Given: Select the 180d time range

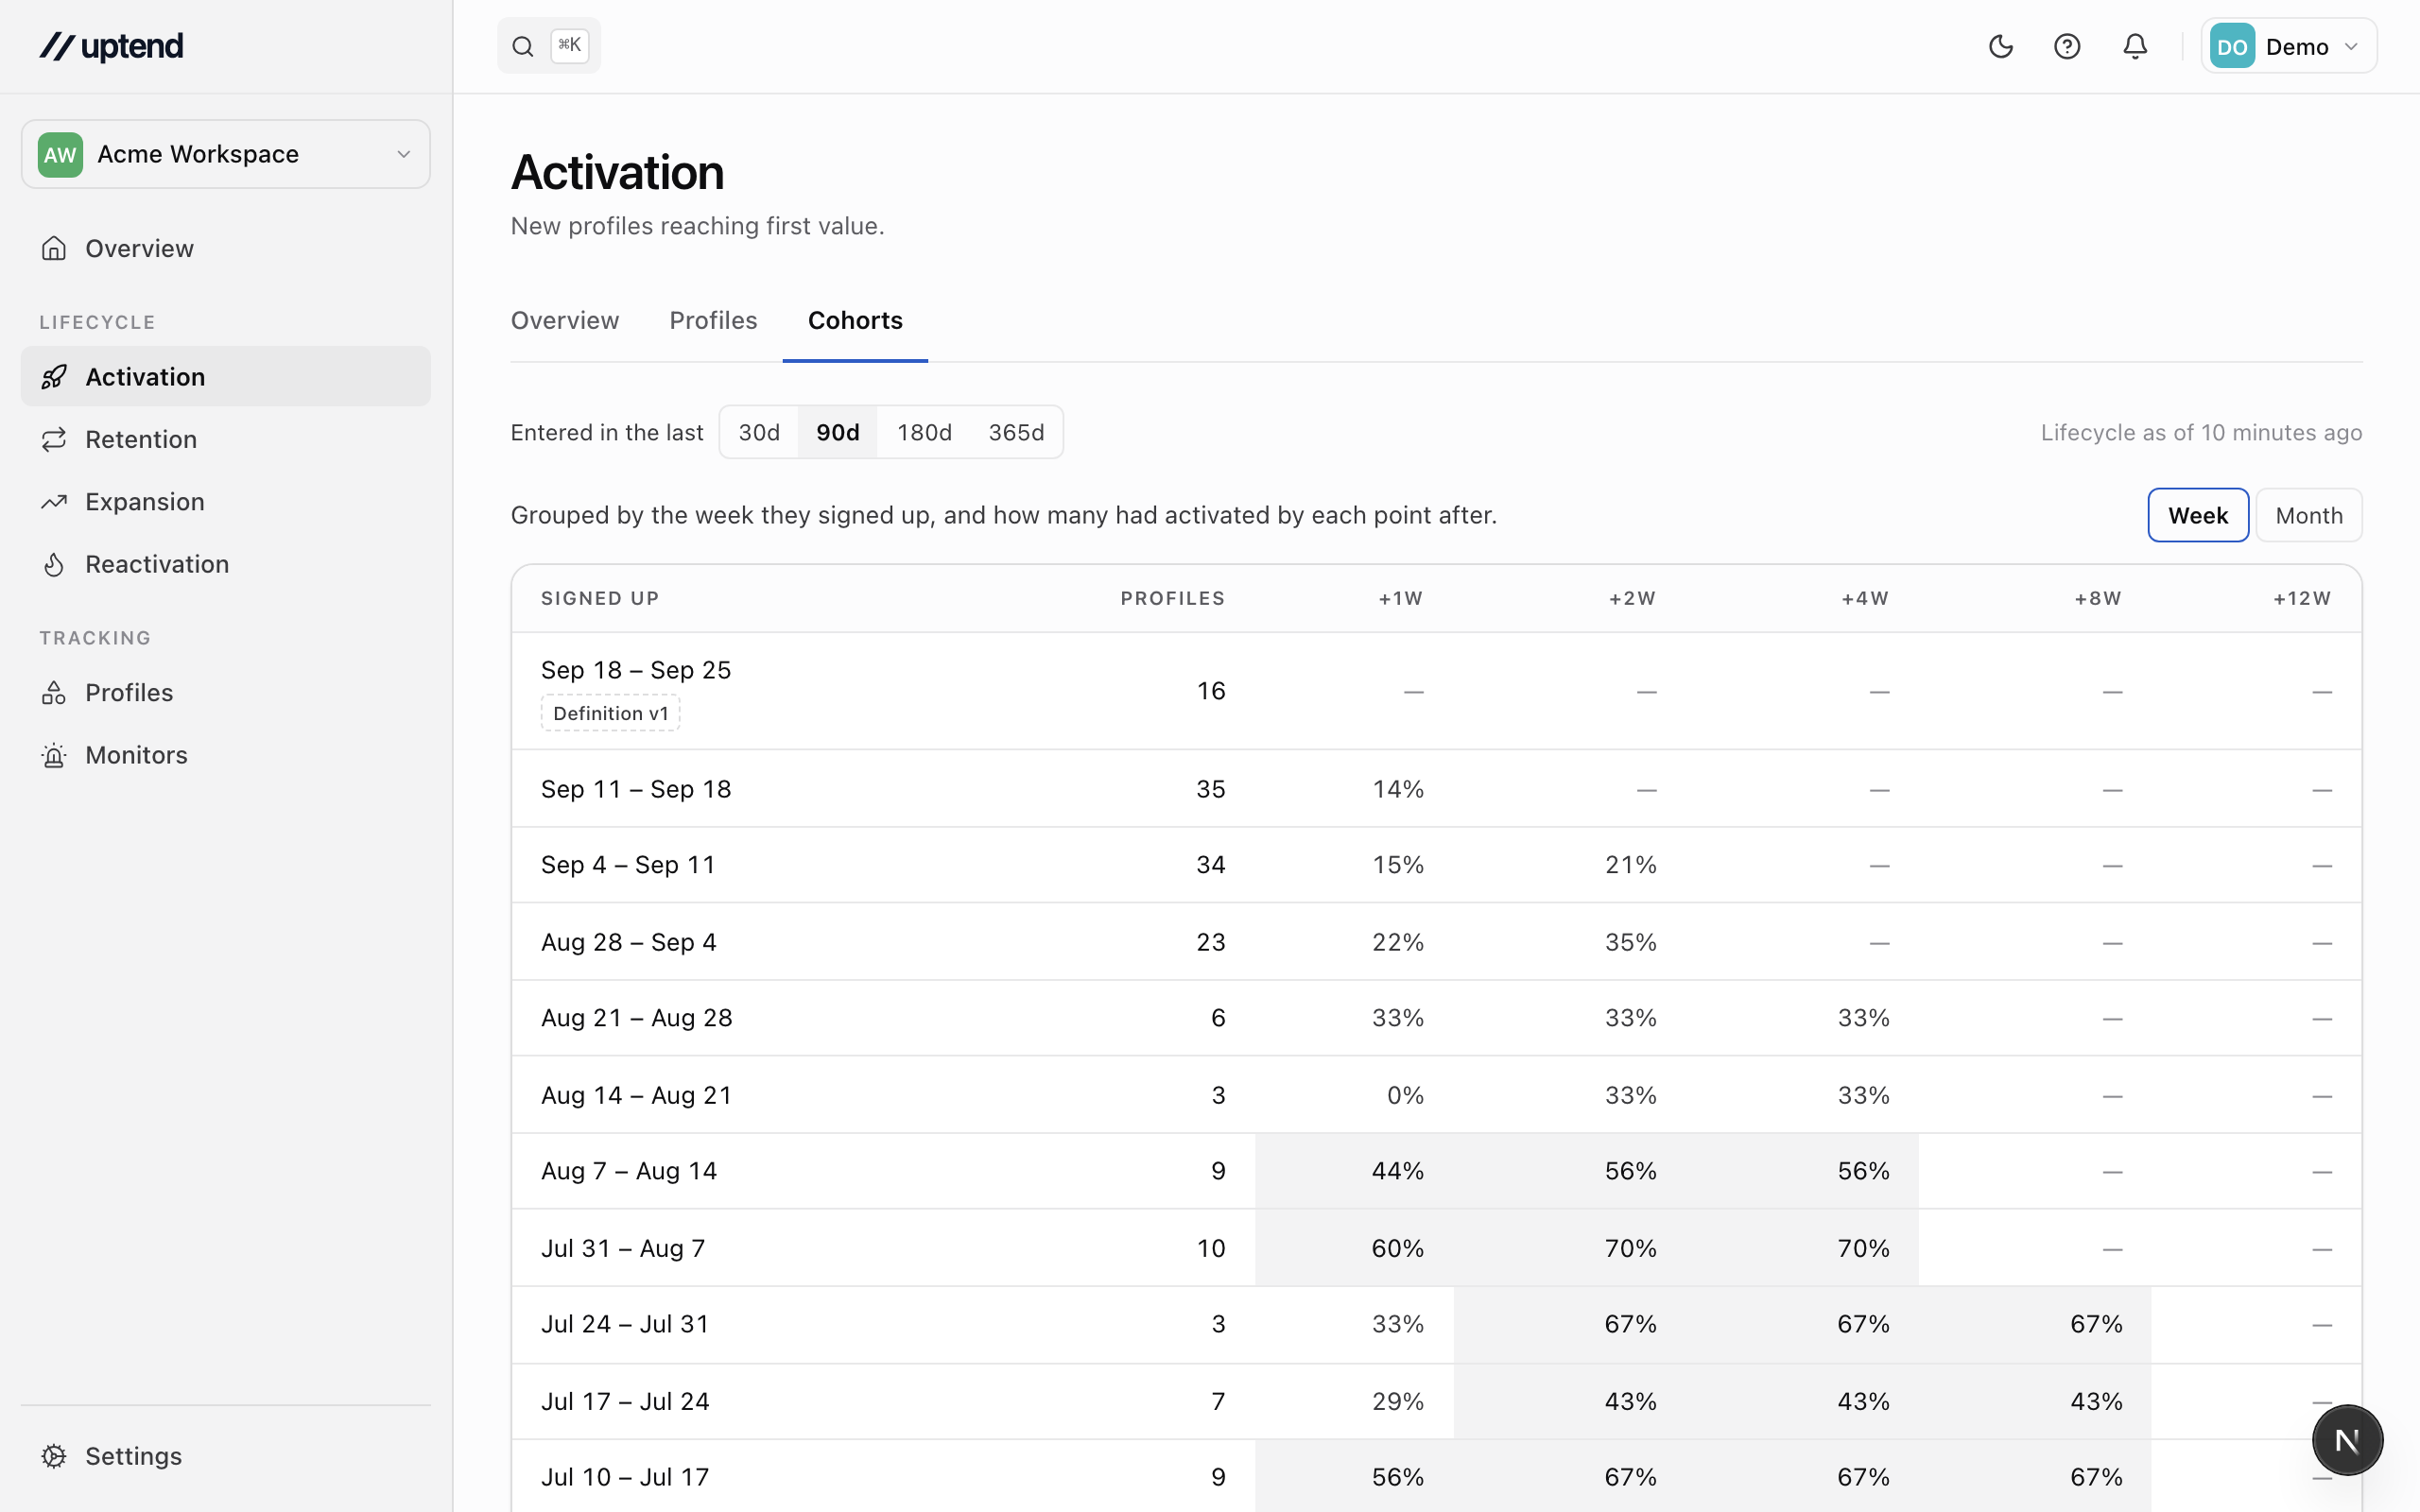Looking at the screenshot, I should pos(924,432).
